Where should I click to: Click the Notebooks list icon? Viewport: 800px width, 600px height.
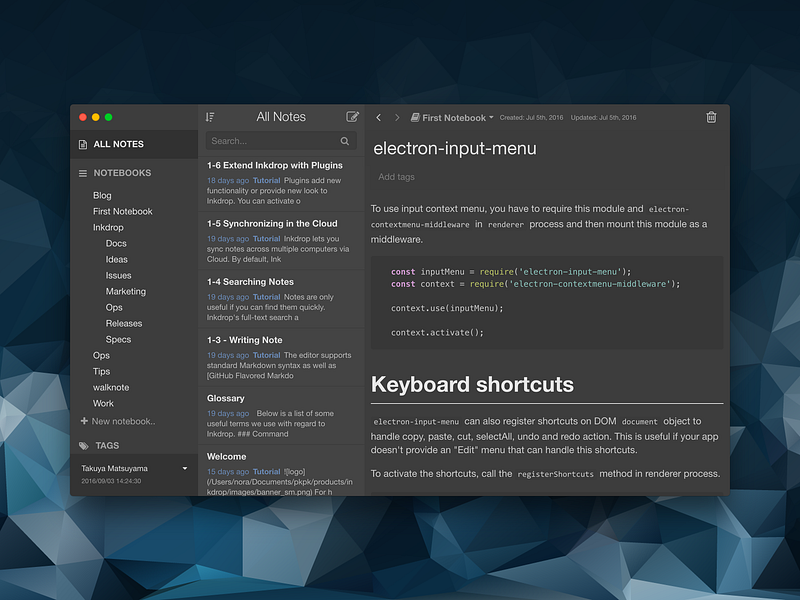click(83, 173)
